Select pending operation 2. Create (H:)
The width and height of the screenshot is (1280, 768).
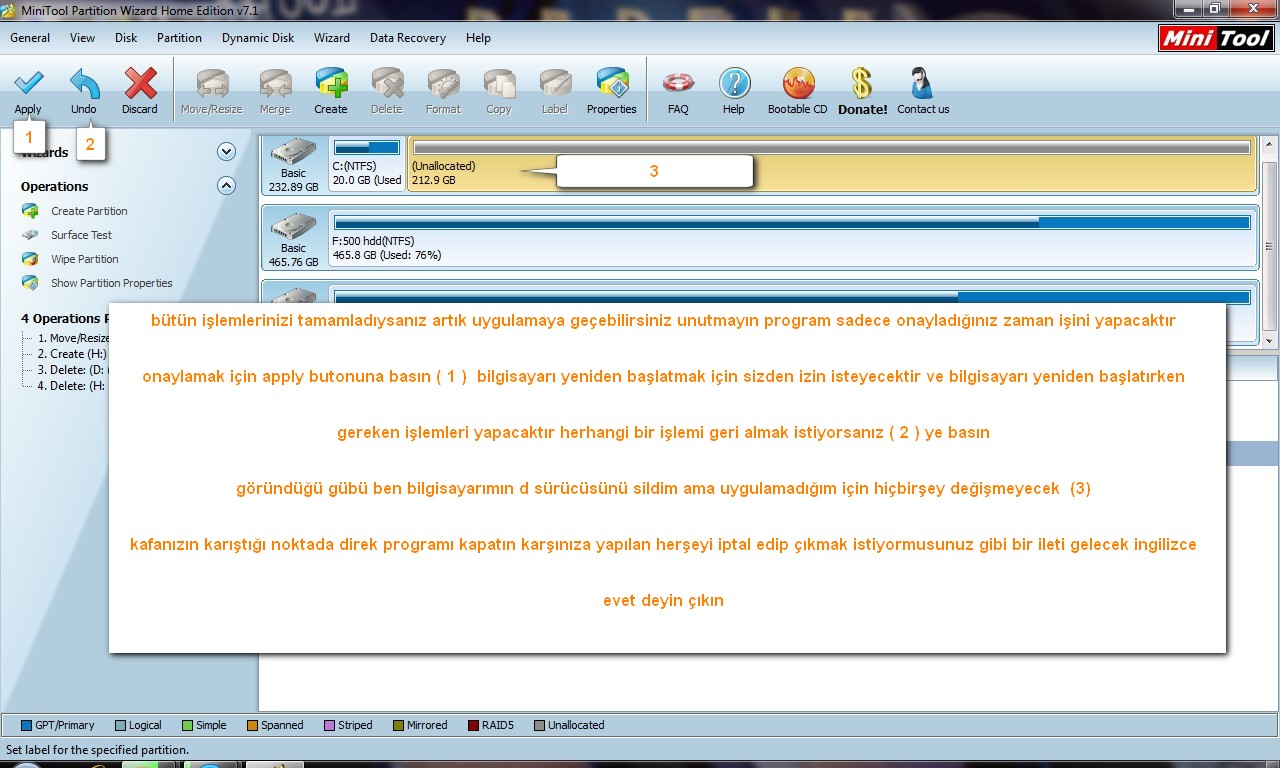[x=71, y=354]
